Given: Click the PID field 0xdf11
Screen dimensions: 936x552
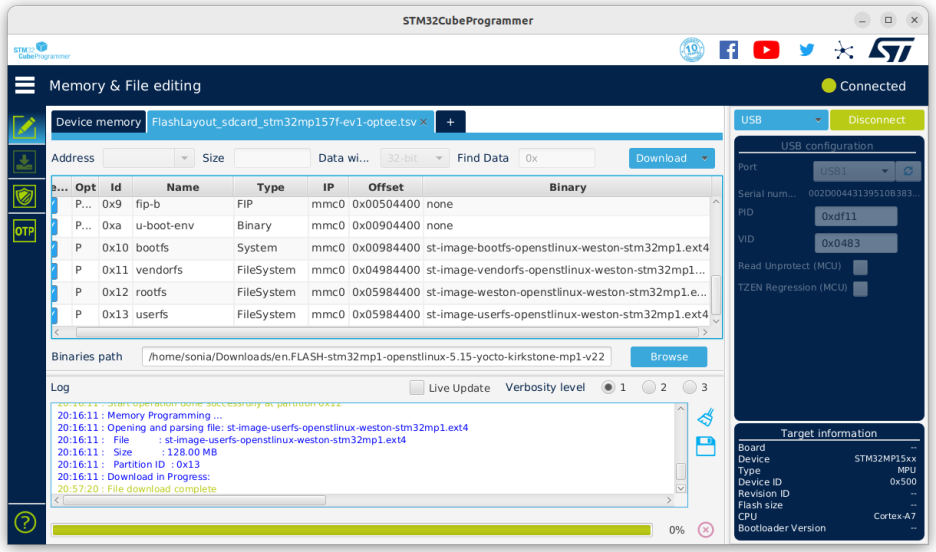Looking at the screenshot, I should coord(855,217).
